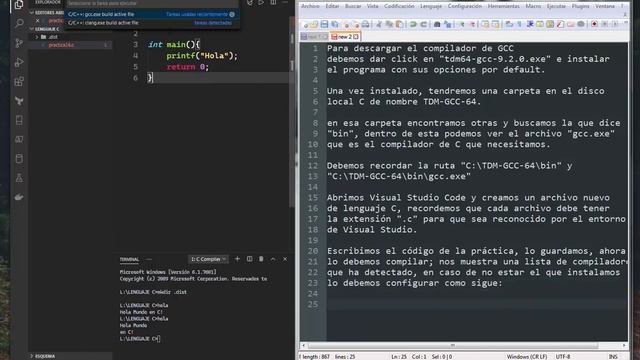
Task: Open Ventana menu in Notepad++
Action: [605, 6]
